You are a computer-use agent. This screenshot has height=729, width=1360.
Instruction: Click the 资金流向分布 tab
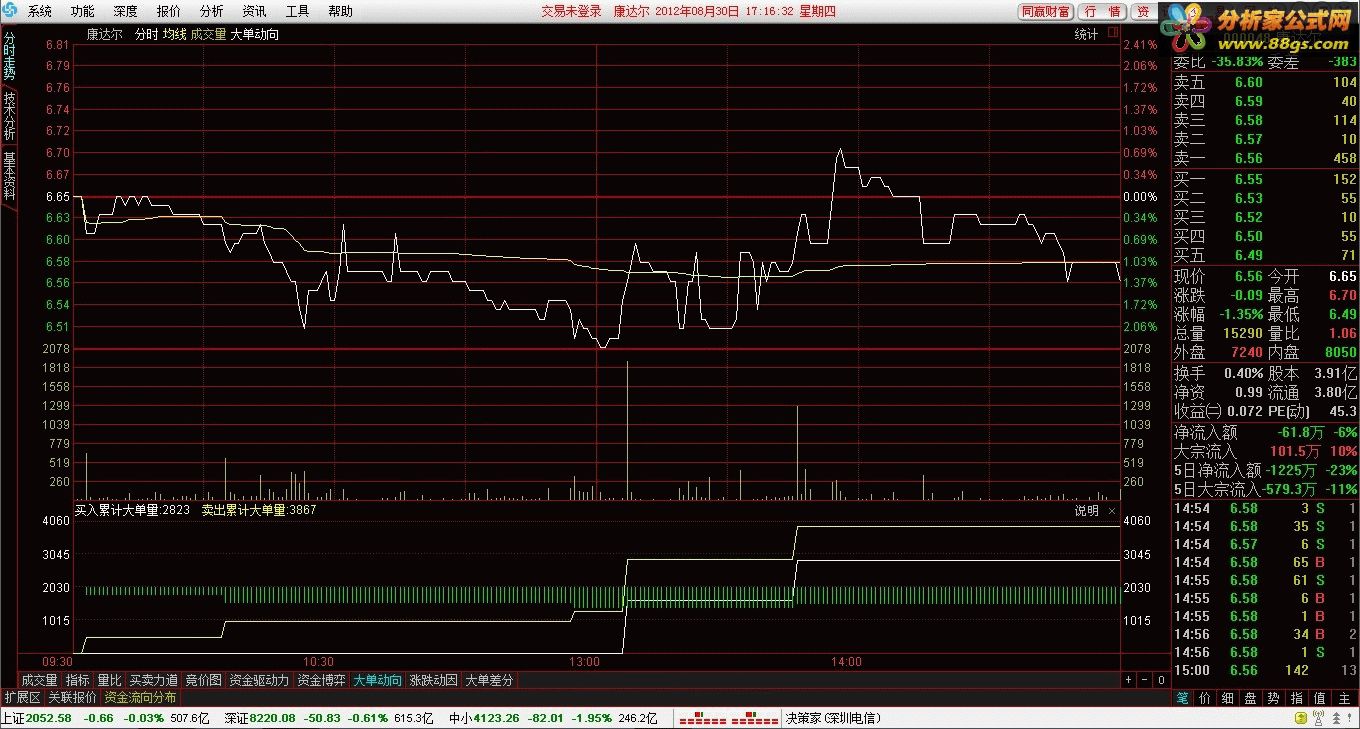click(x=140, y=697)
